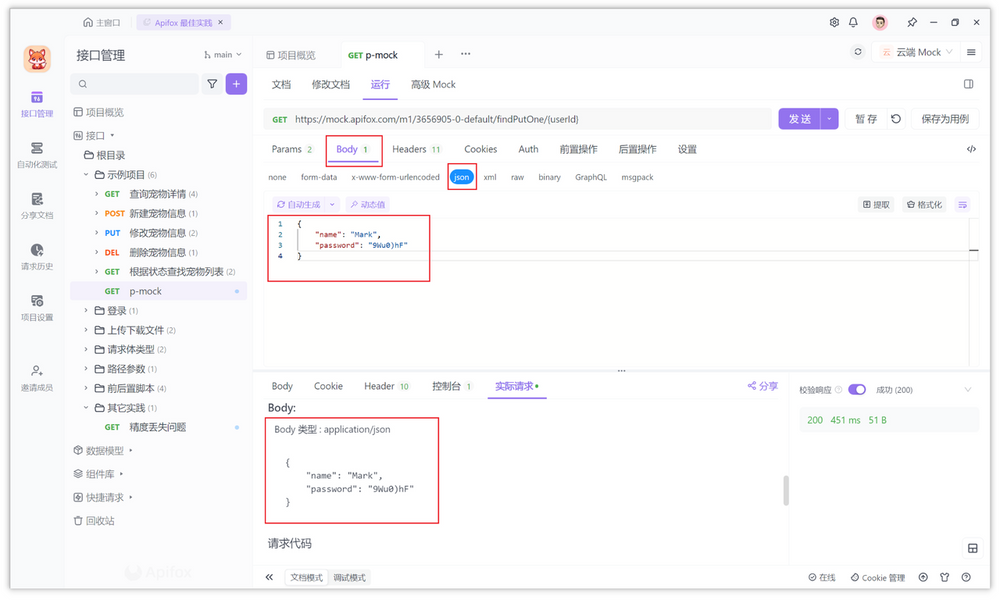Viewport: 1000px width, 600px height.
Task: Click the purple plus add button
Action: (x=236, y=85)
